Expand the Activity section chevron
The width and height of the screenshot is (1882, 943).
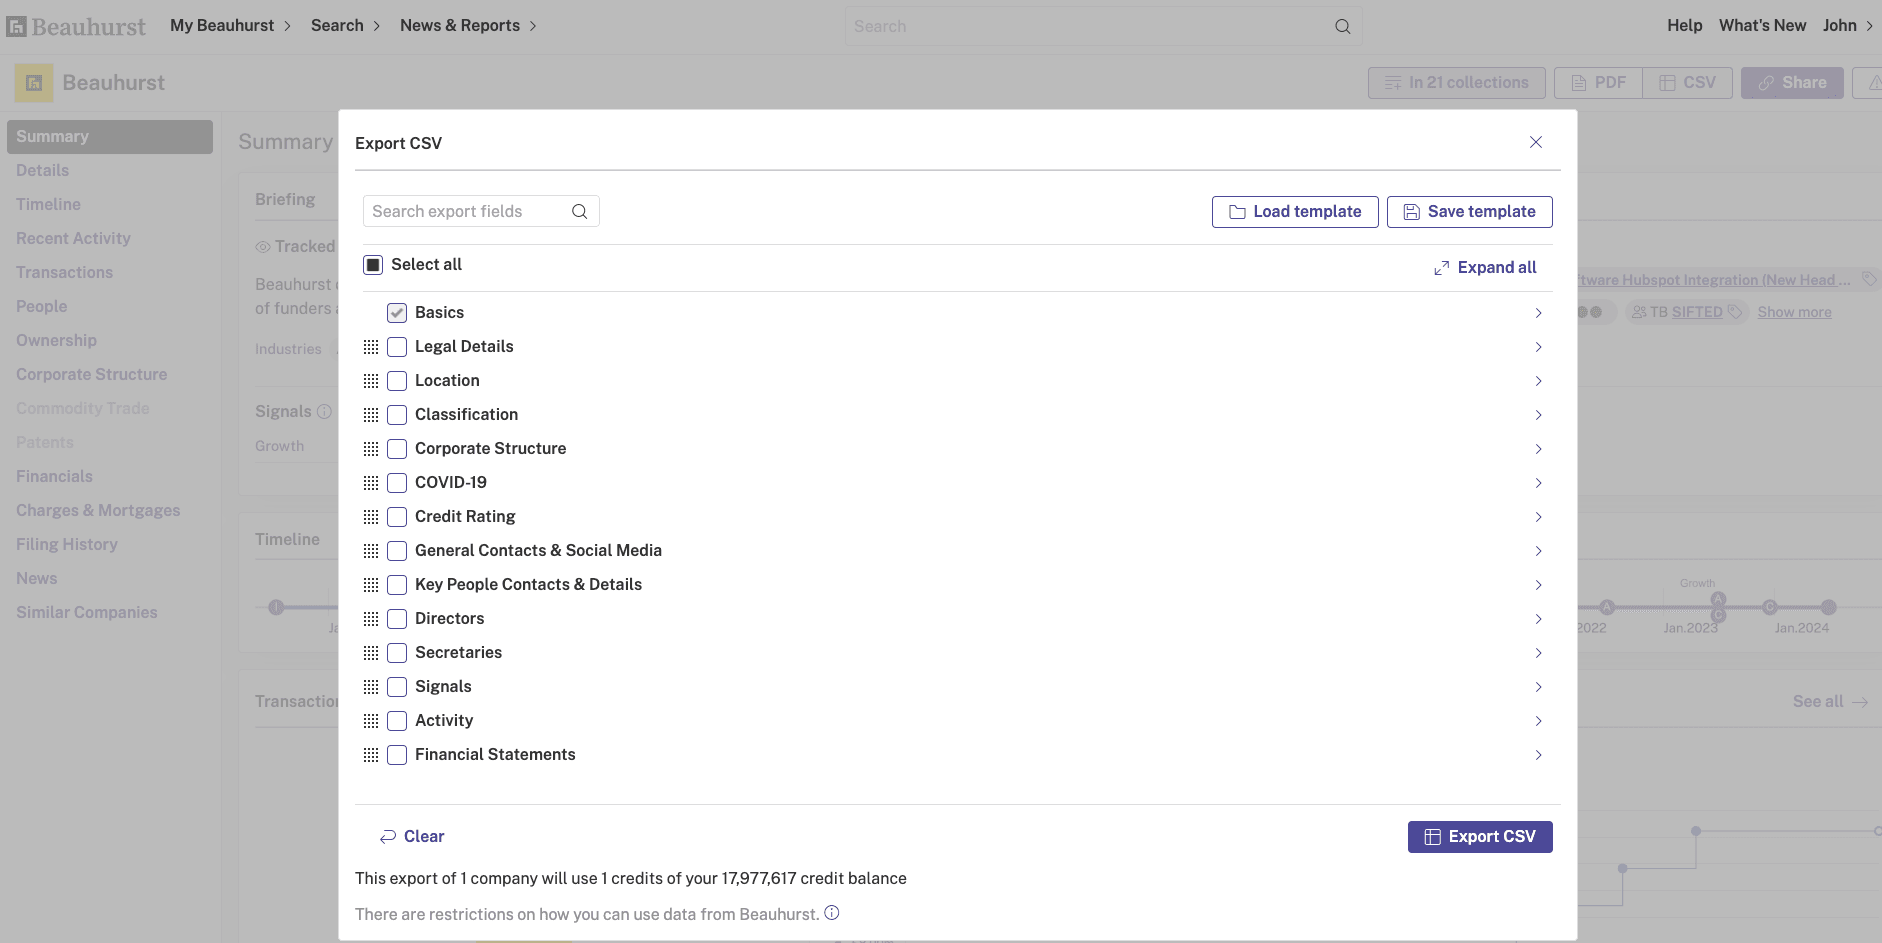1538,721
